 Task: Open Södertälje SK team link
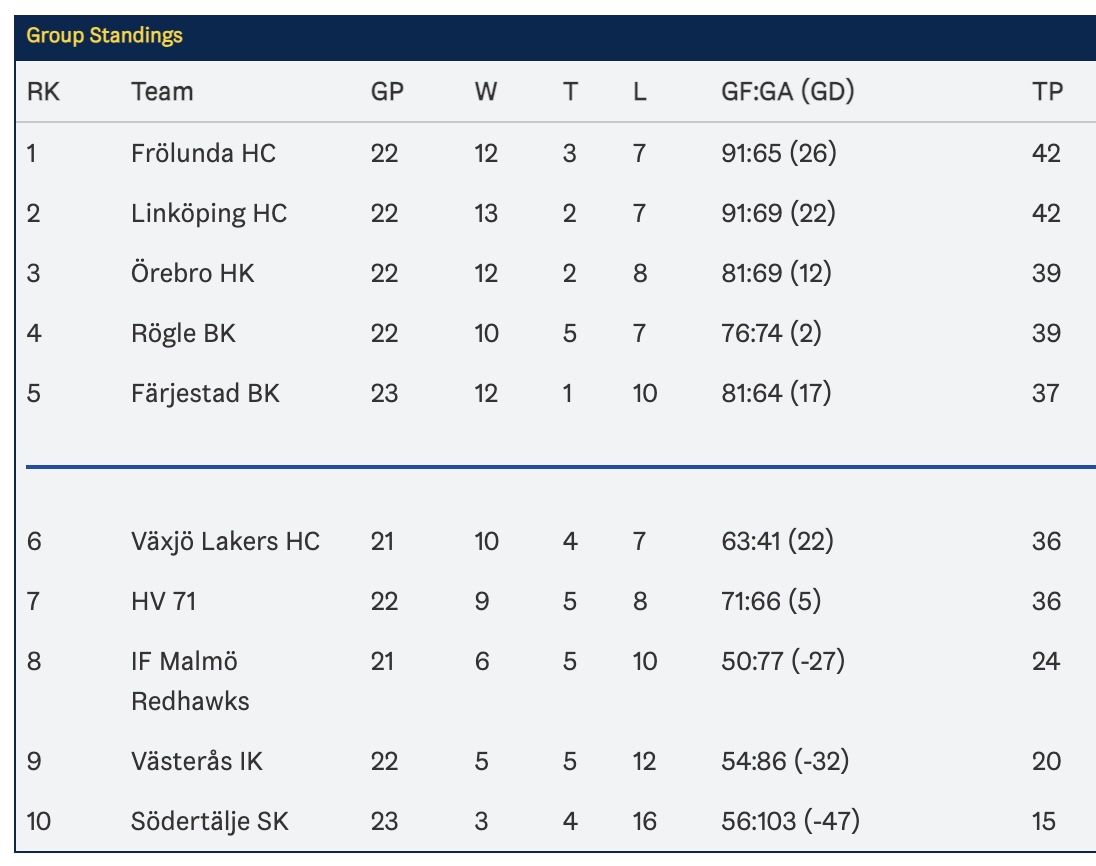click(x=210, y=821)
